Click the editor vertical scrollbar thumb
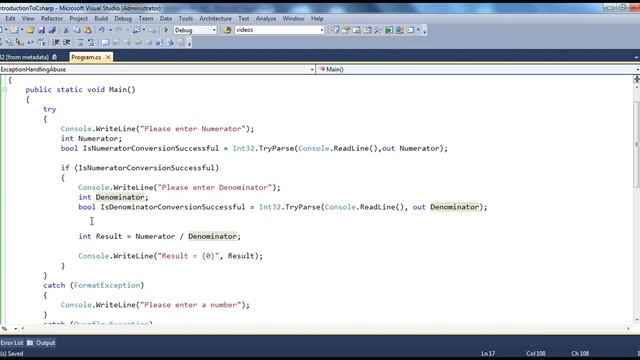Image resolution: width=640 pixels, height=360 pixels. click(x=636, y=143)
